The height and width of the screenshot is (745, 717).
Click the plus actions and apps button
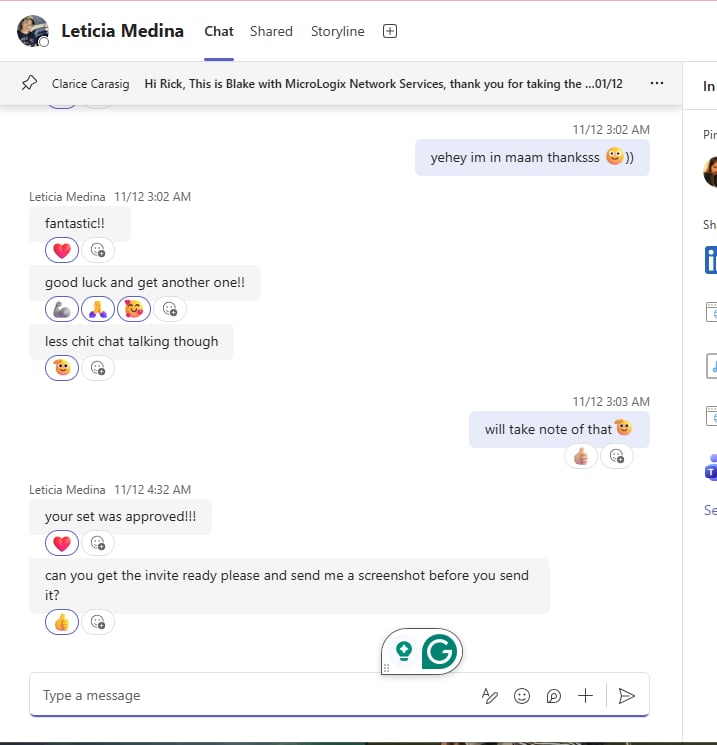pos(585,696)
